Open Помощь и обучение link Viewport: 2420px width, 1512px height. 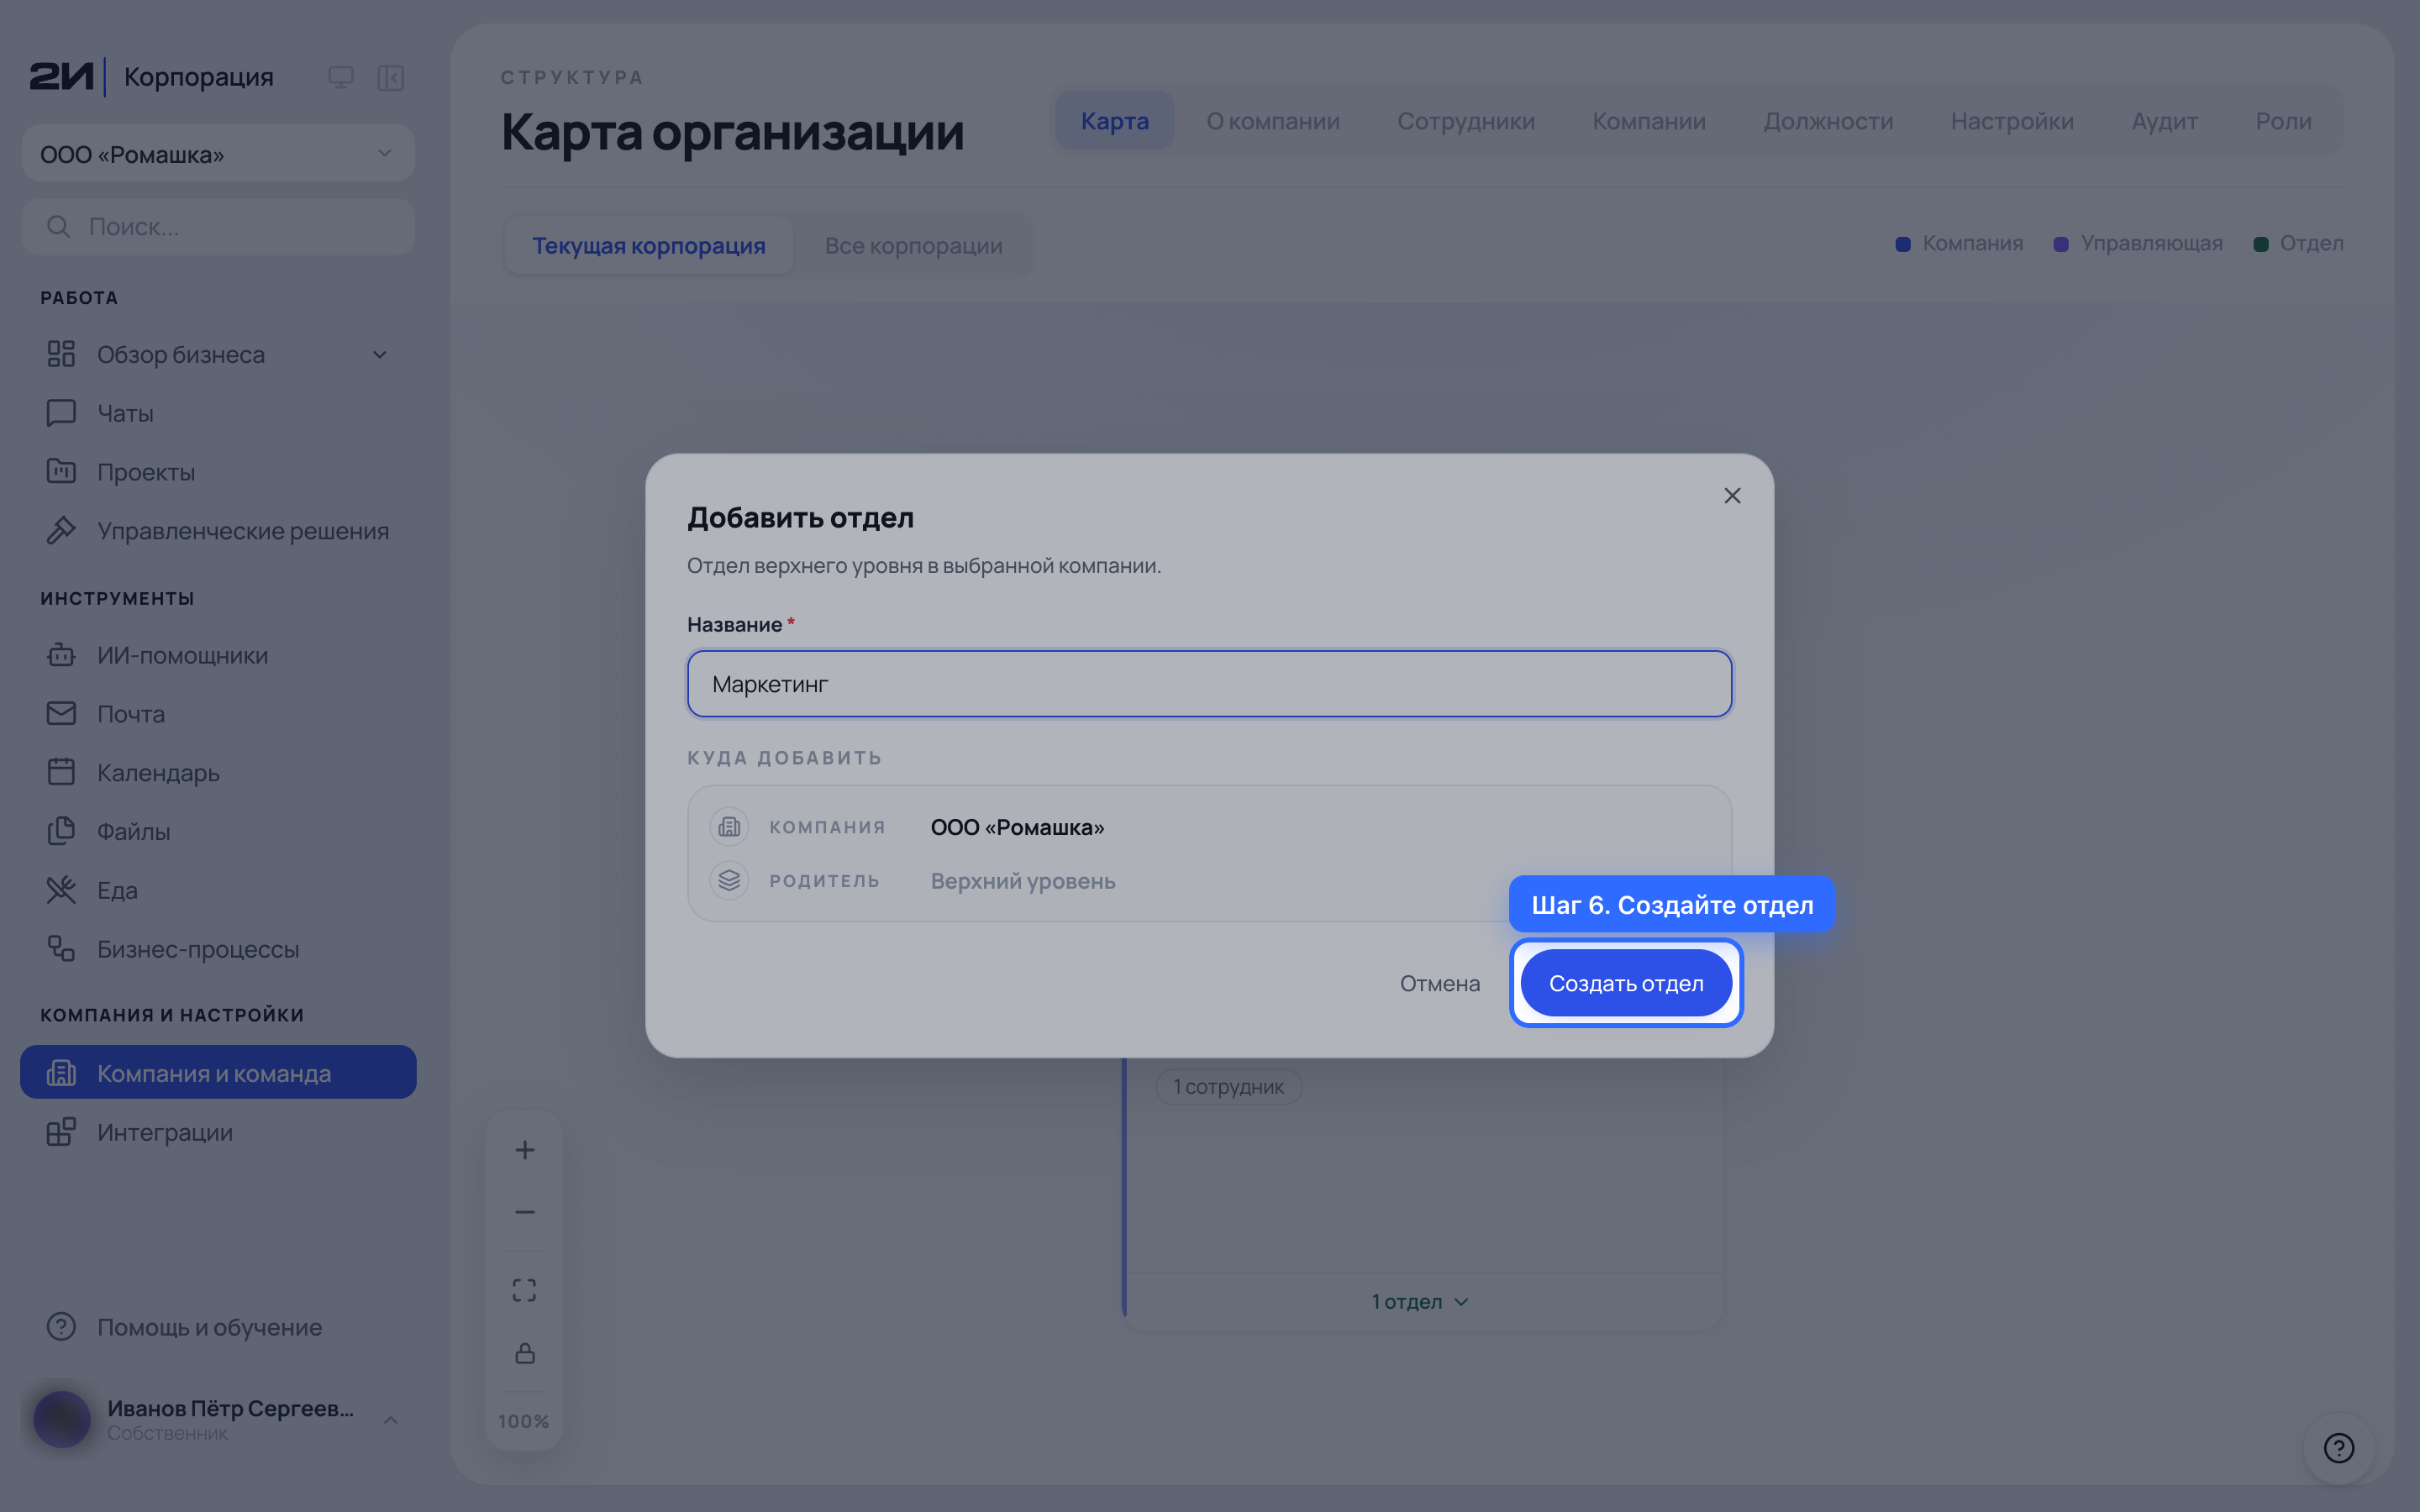[x=218, y=1327]
